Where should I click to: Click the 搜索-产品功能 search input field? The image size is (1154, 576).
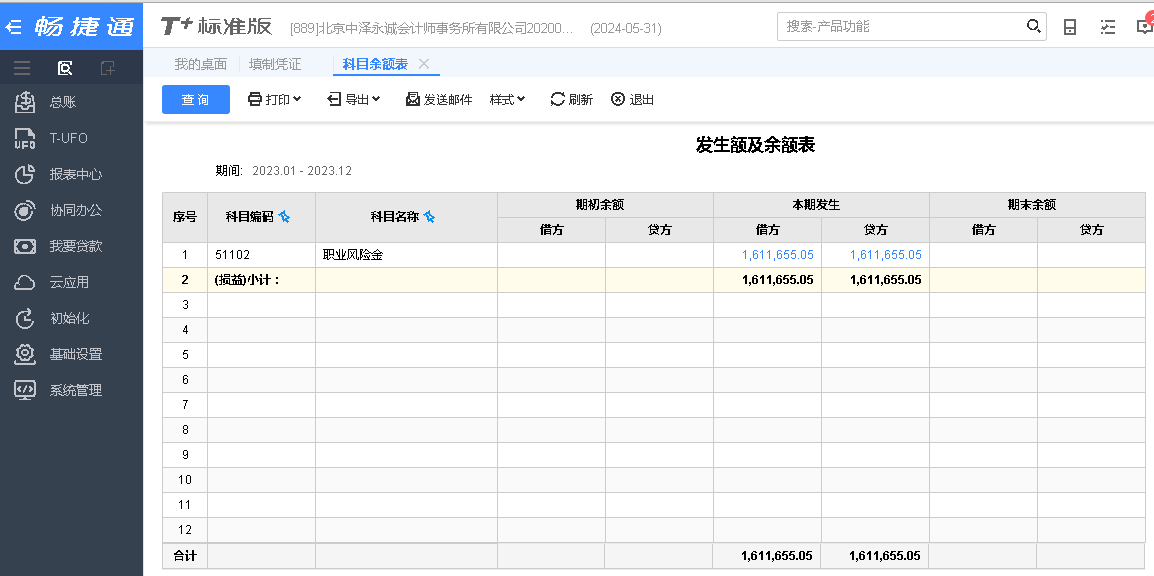click(900, 26)
